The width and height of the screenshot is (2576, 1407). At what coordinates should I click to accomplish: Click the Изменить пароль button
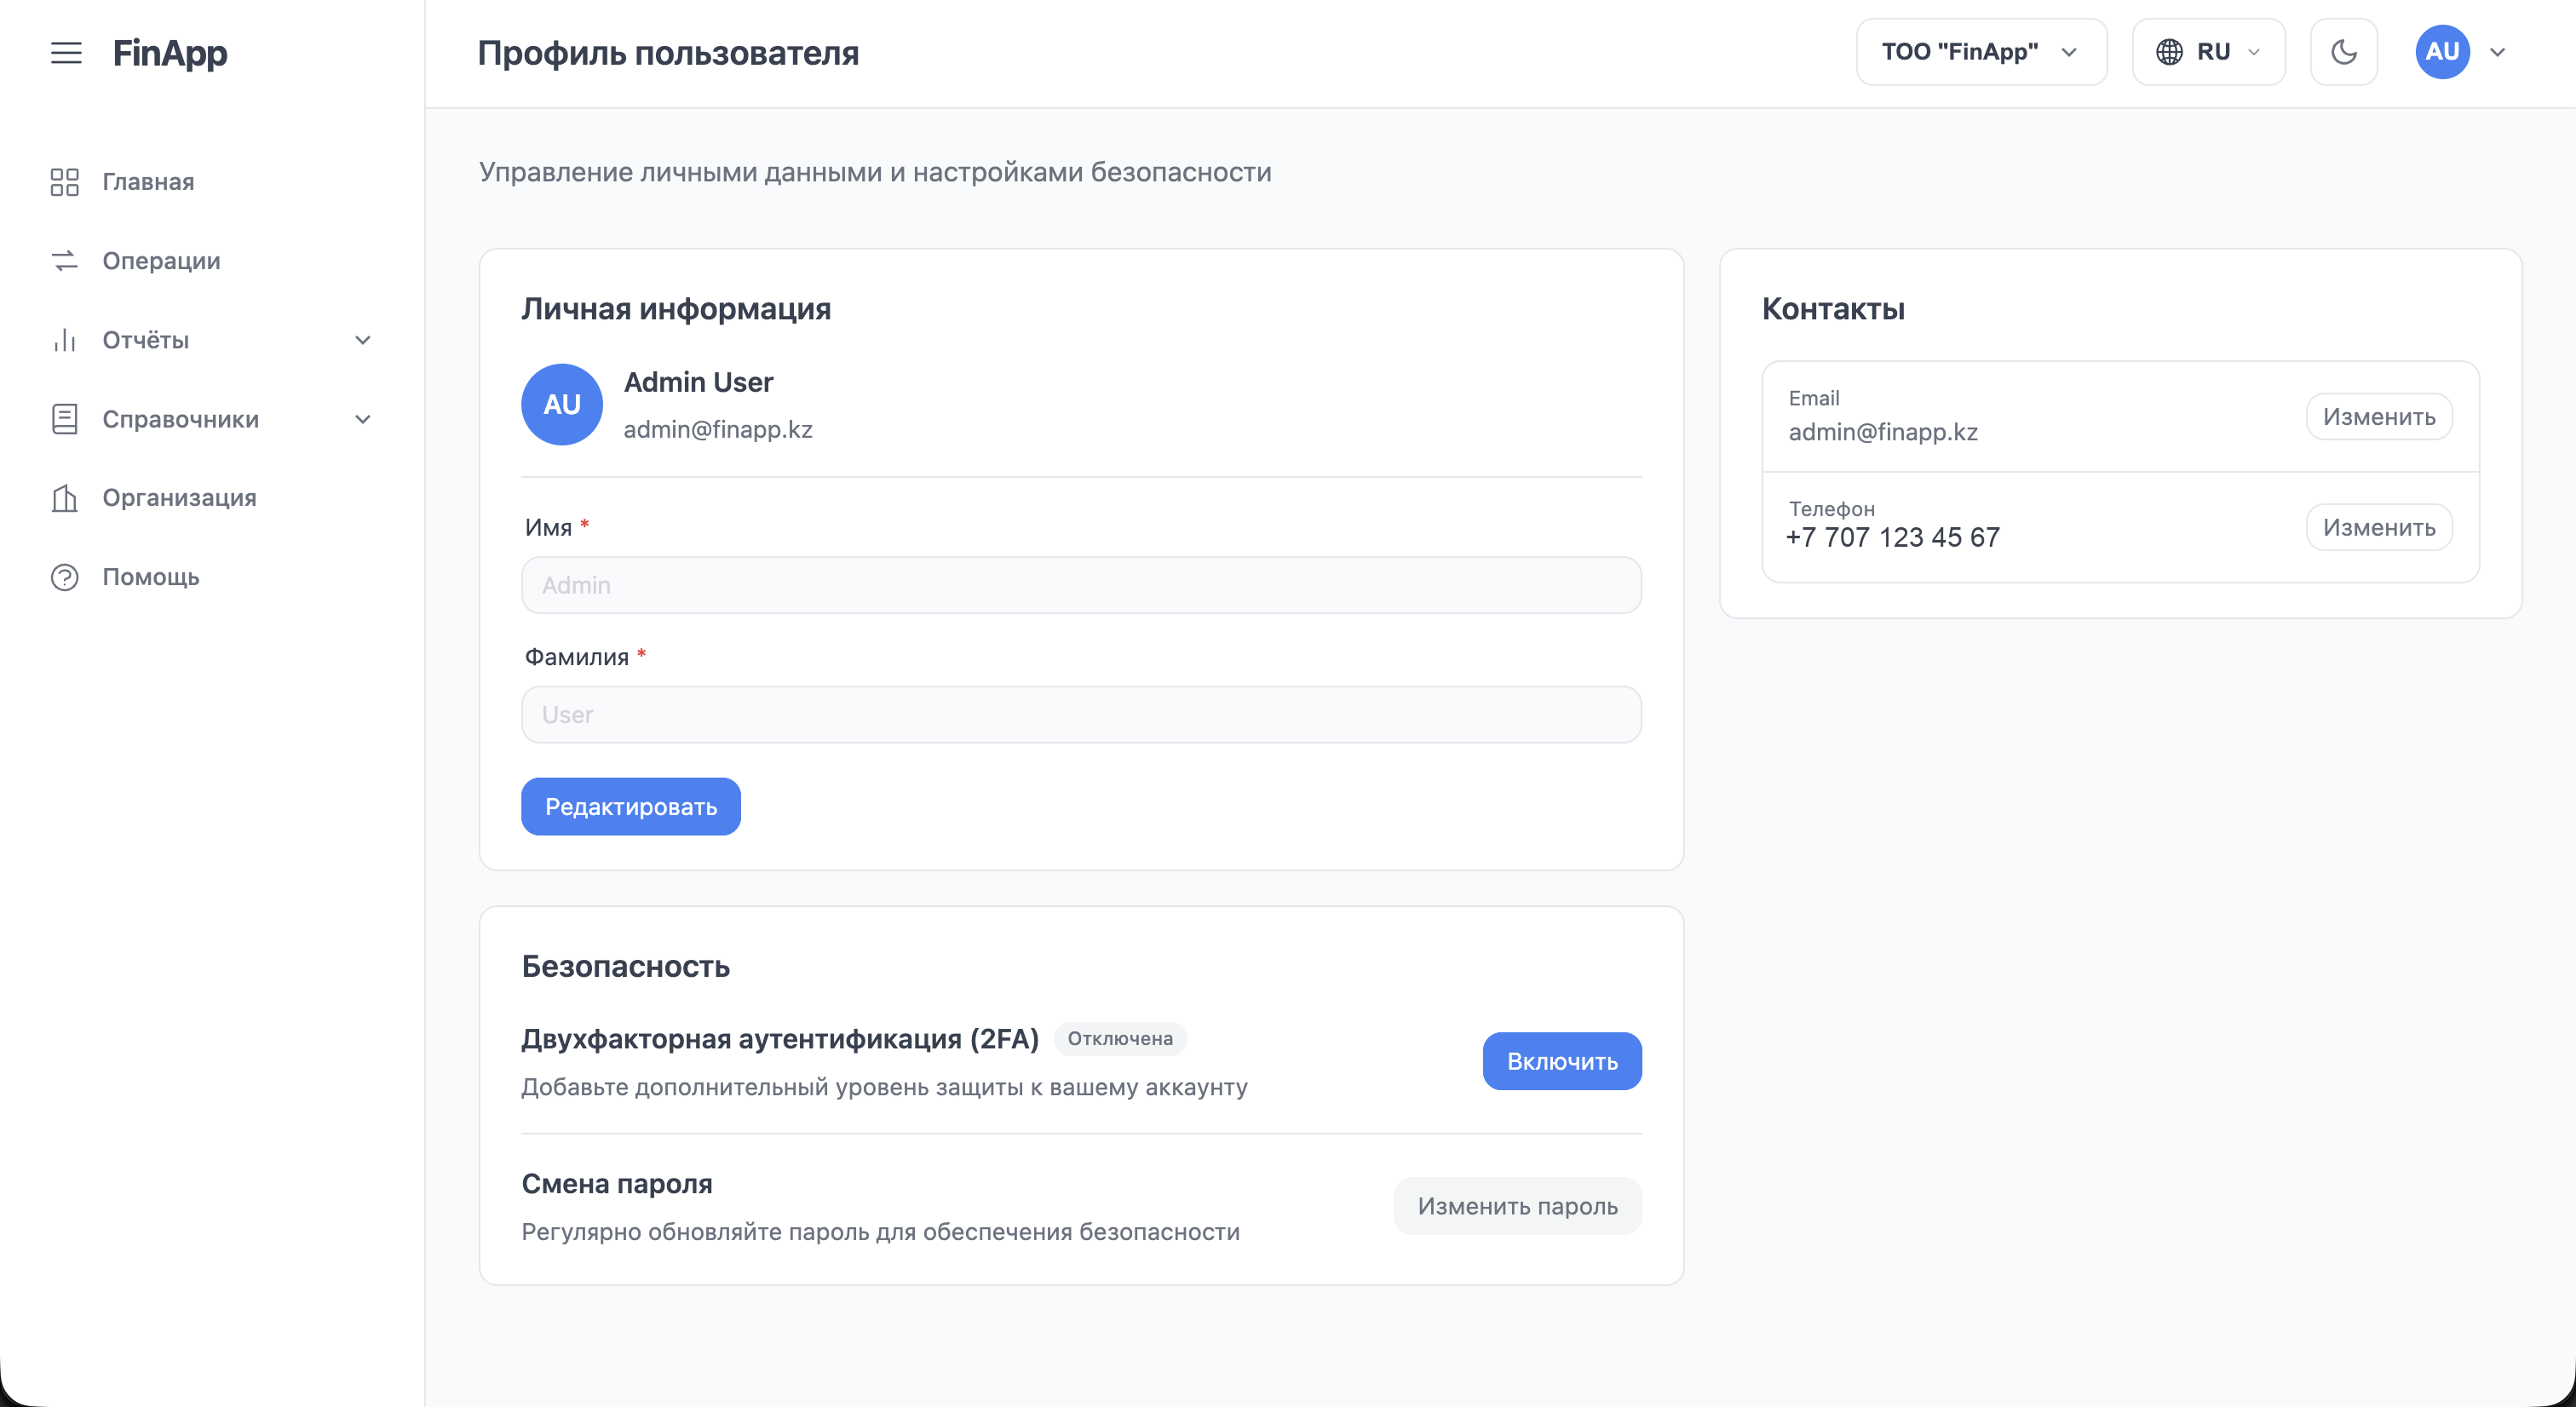click(1517, 1206)
